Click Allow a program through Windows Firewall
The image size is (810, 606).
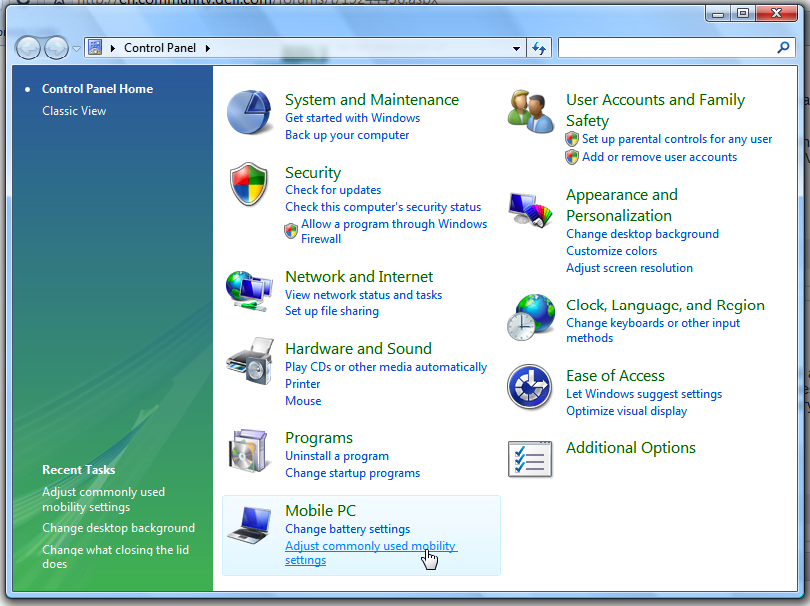(x=394, y=231)
